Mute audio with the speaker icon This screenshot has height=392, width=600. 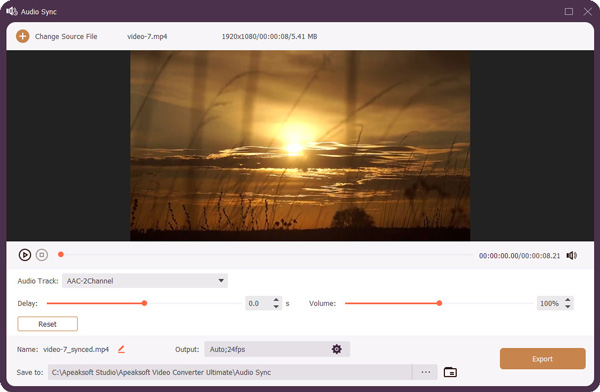572,255
